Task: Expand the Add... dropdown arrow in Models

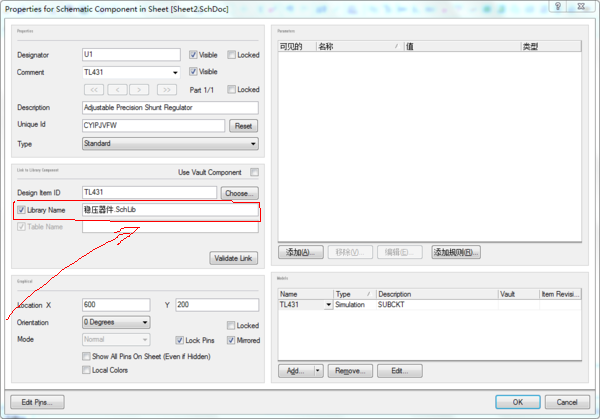Action: point(318,370)
